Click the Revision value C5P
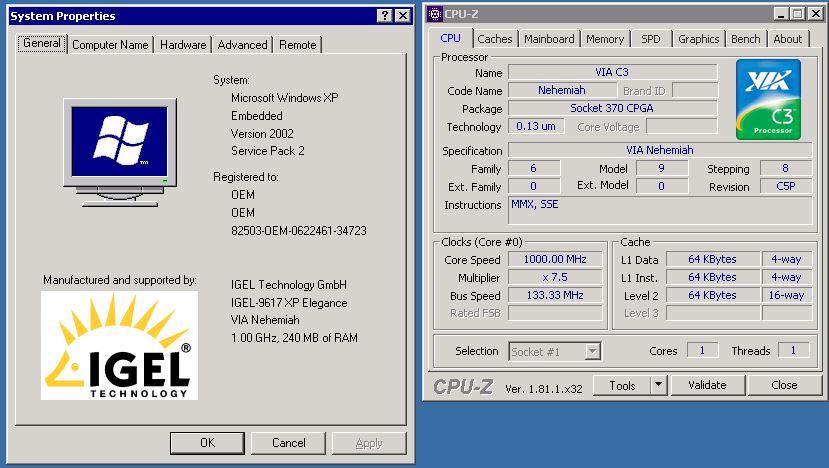This screenshot has height=468, width=829. point(786,186)
